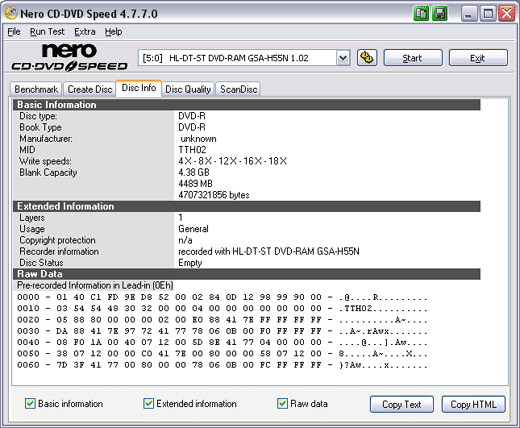Click the green save floppy disk icon
520x428 pixels.
(440, 14)
